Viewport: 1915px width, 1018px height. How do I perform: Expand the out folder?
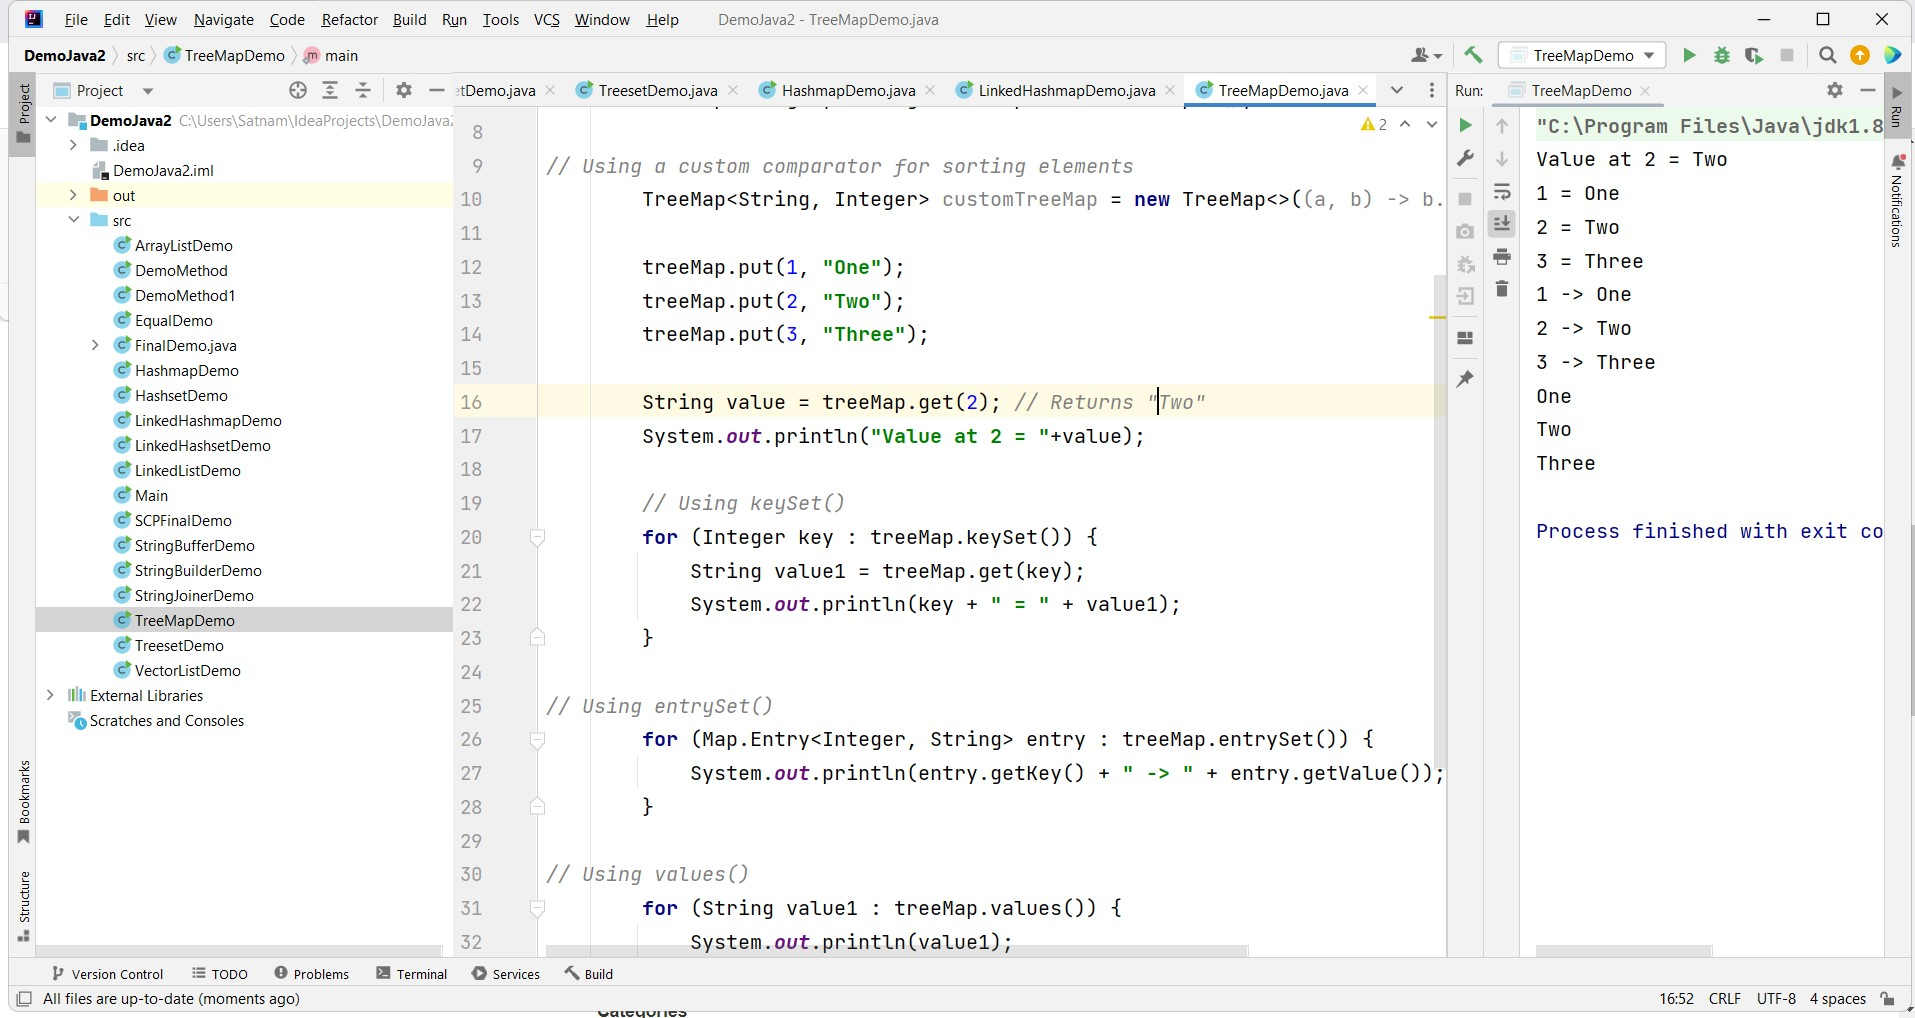click(73, 196)
